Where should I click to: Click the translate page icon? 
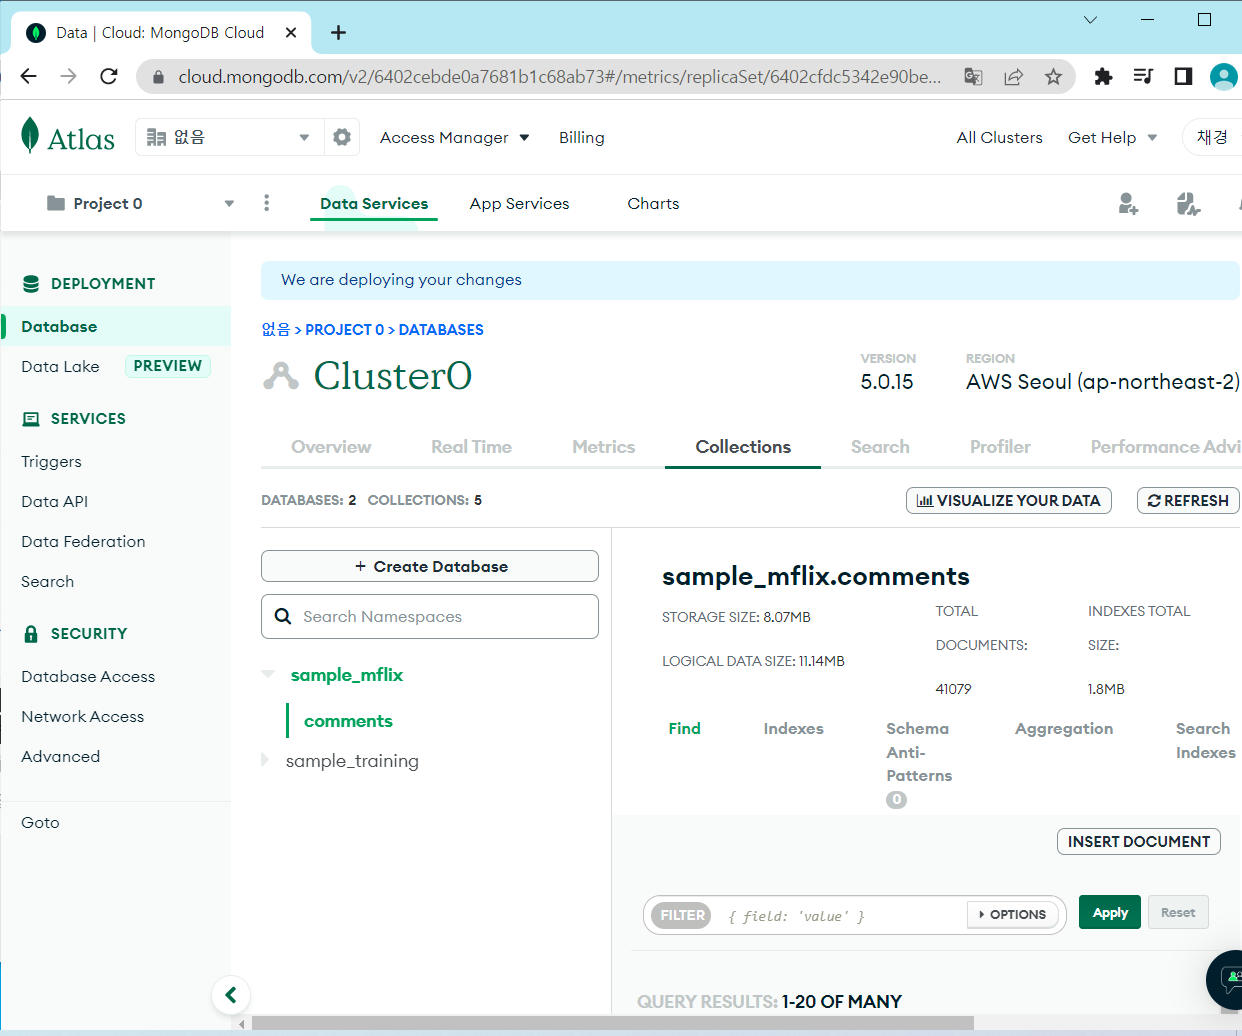tap(973, 77)
